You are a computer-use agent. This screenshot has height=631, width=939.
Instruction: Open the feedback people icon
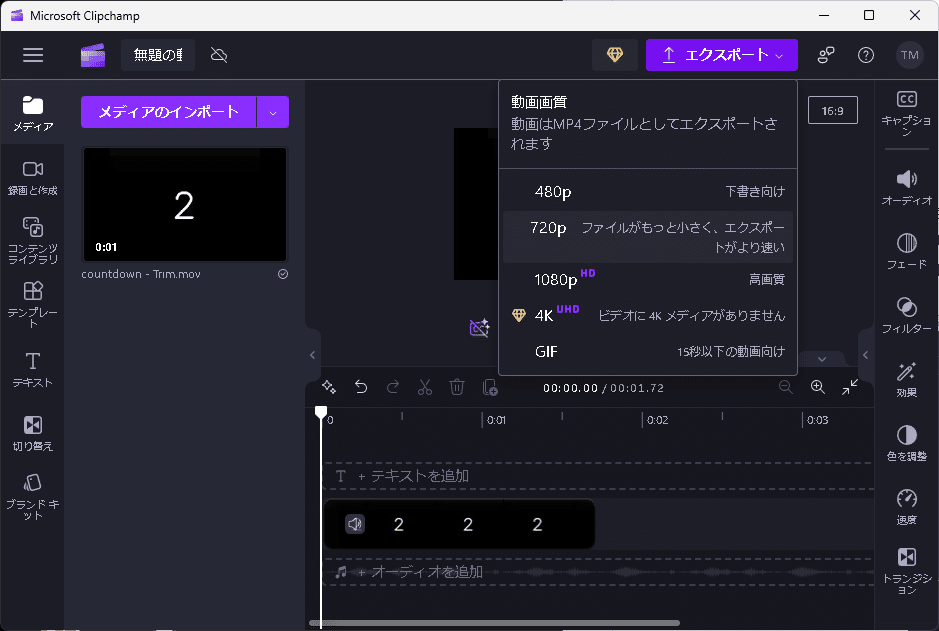826,55
